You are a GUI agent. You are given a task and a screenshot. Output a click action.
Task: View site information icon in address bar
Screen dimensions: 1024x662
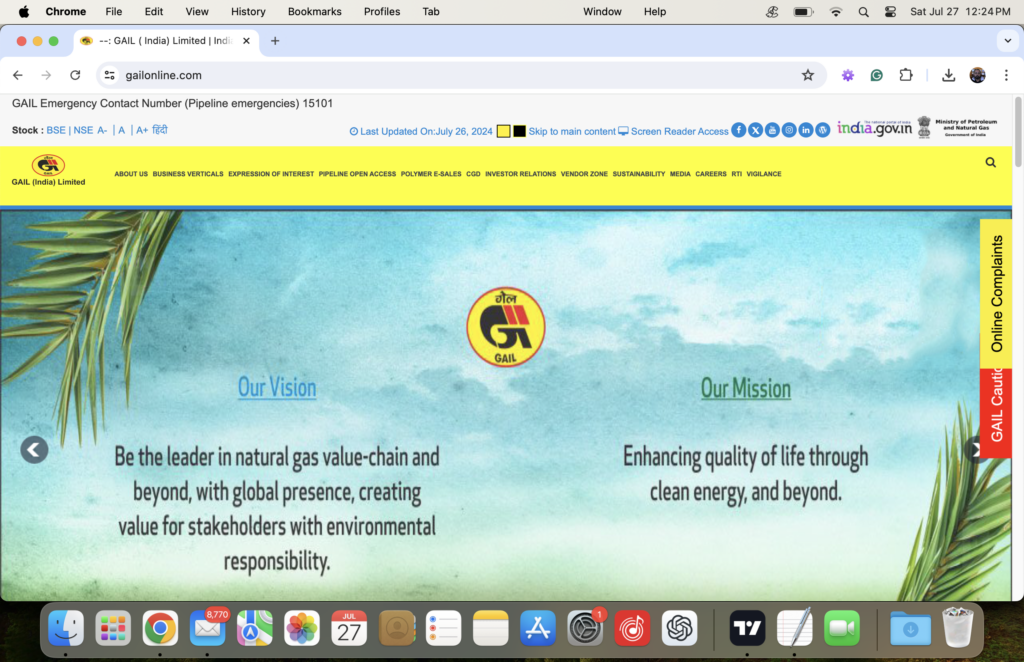pos(110,75)
